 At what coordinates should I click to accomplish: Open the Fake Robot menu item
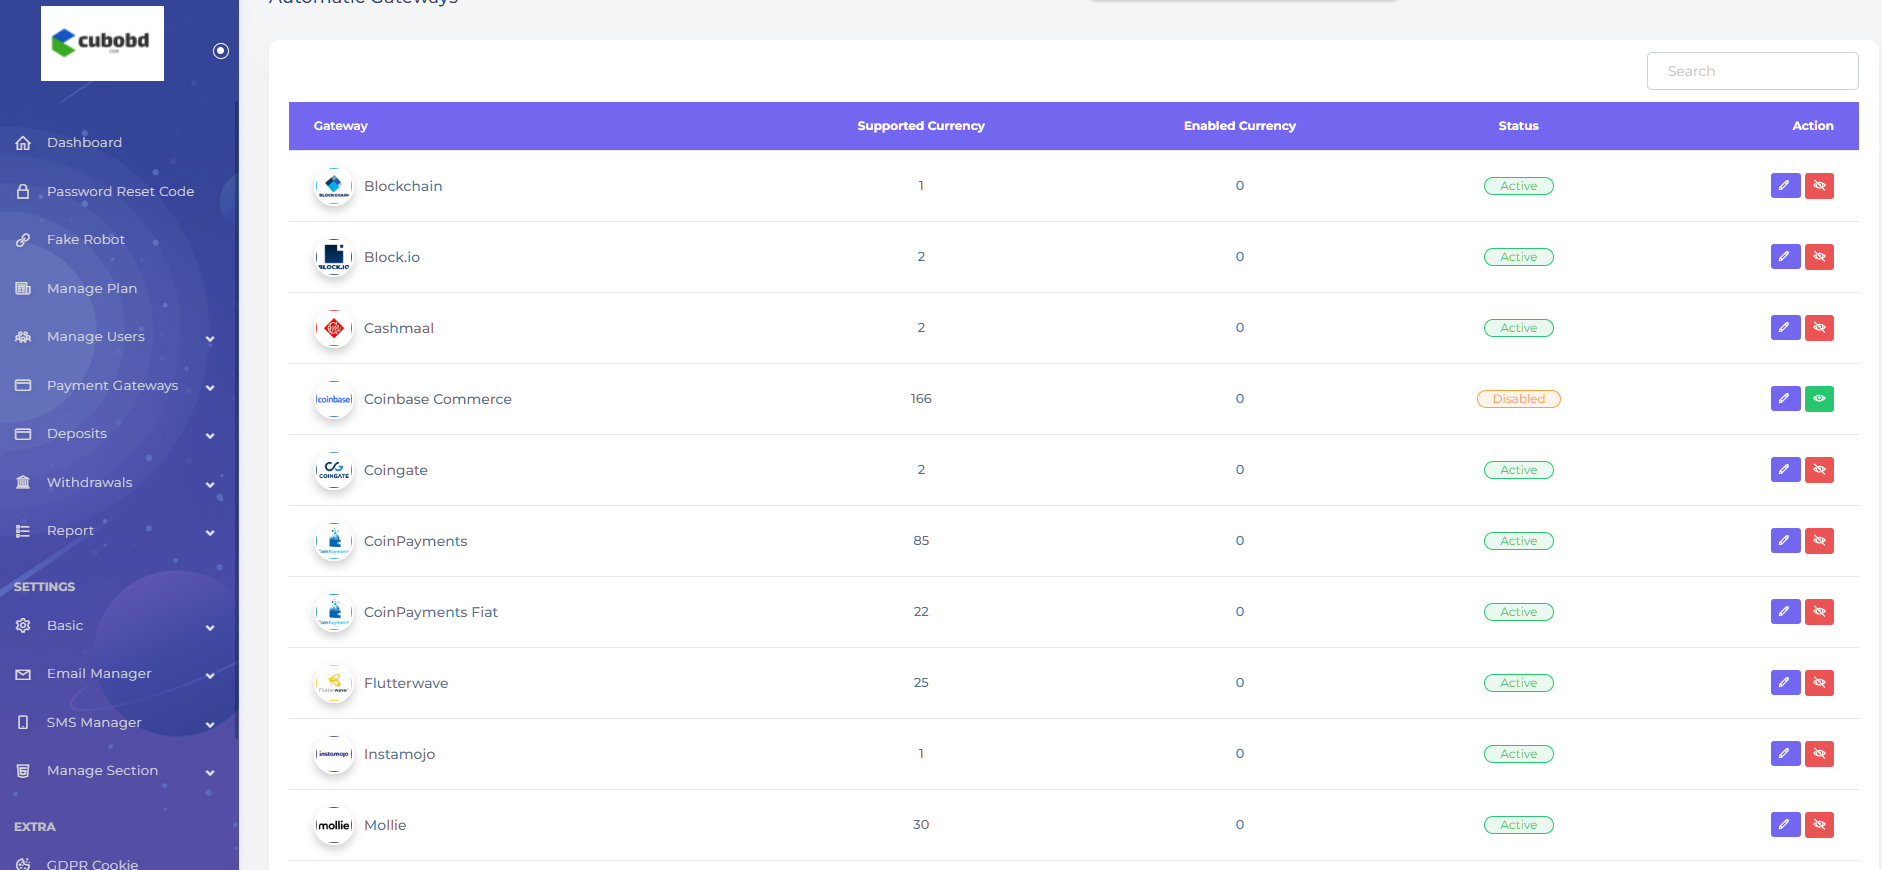coord(86,240)
